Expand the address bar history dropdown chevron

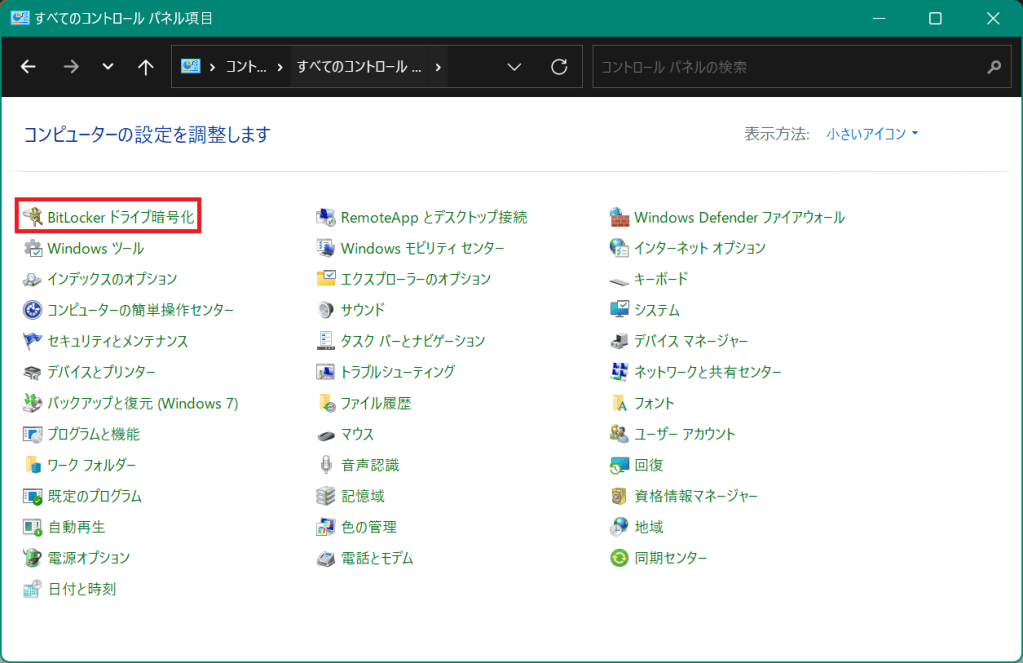click(x=514, y=67)
